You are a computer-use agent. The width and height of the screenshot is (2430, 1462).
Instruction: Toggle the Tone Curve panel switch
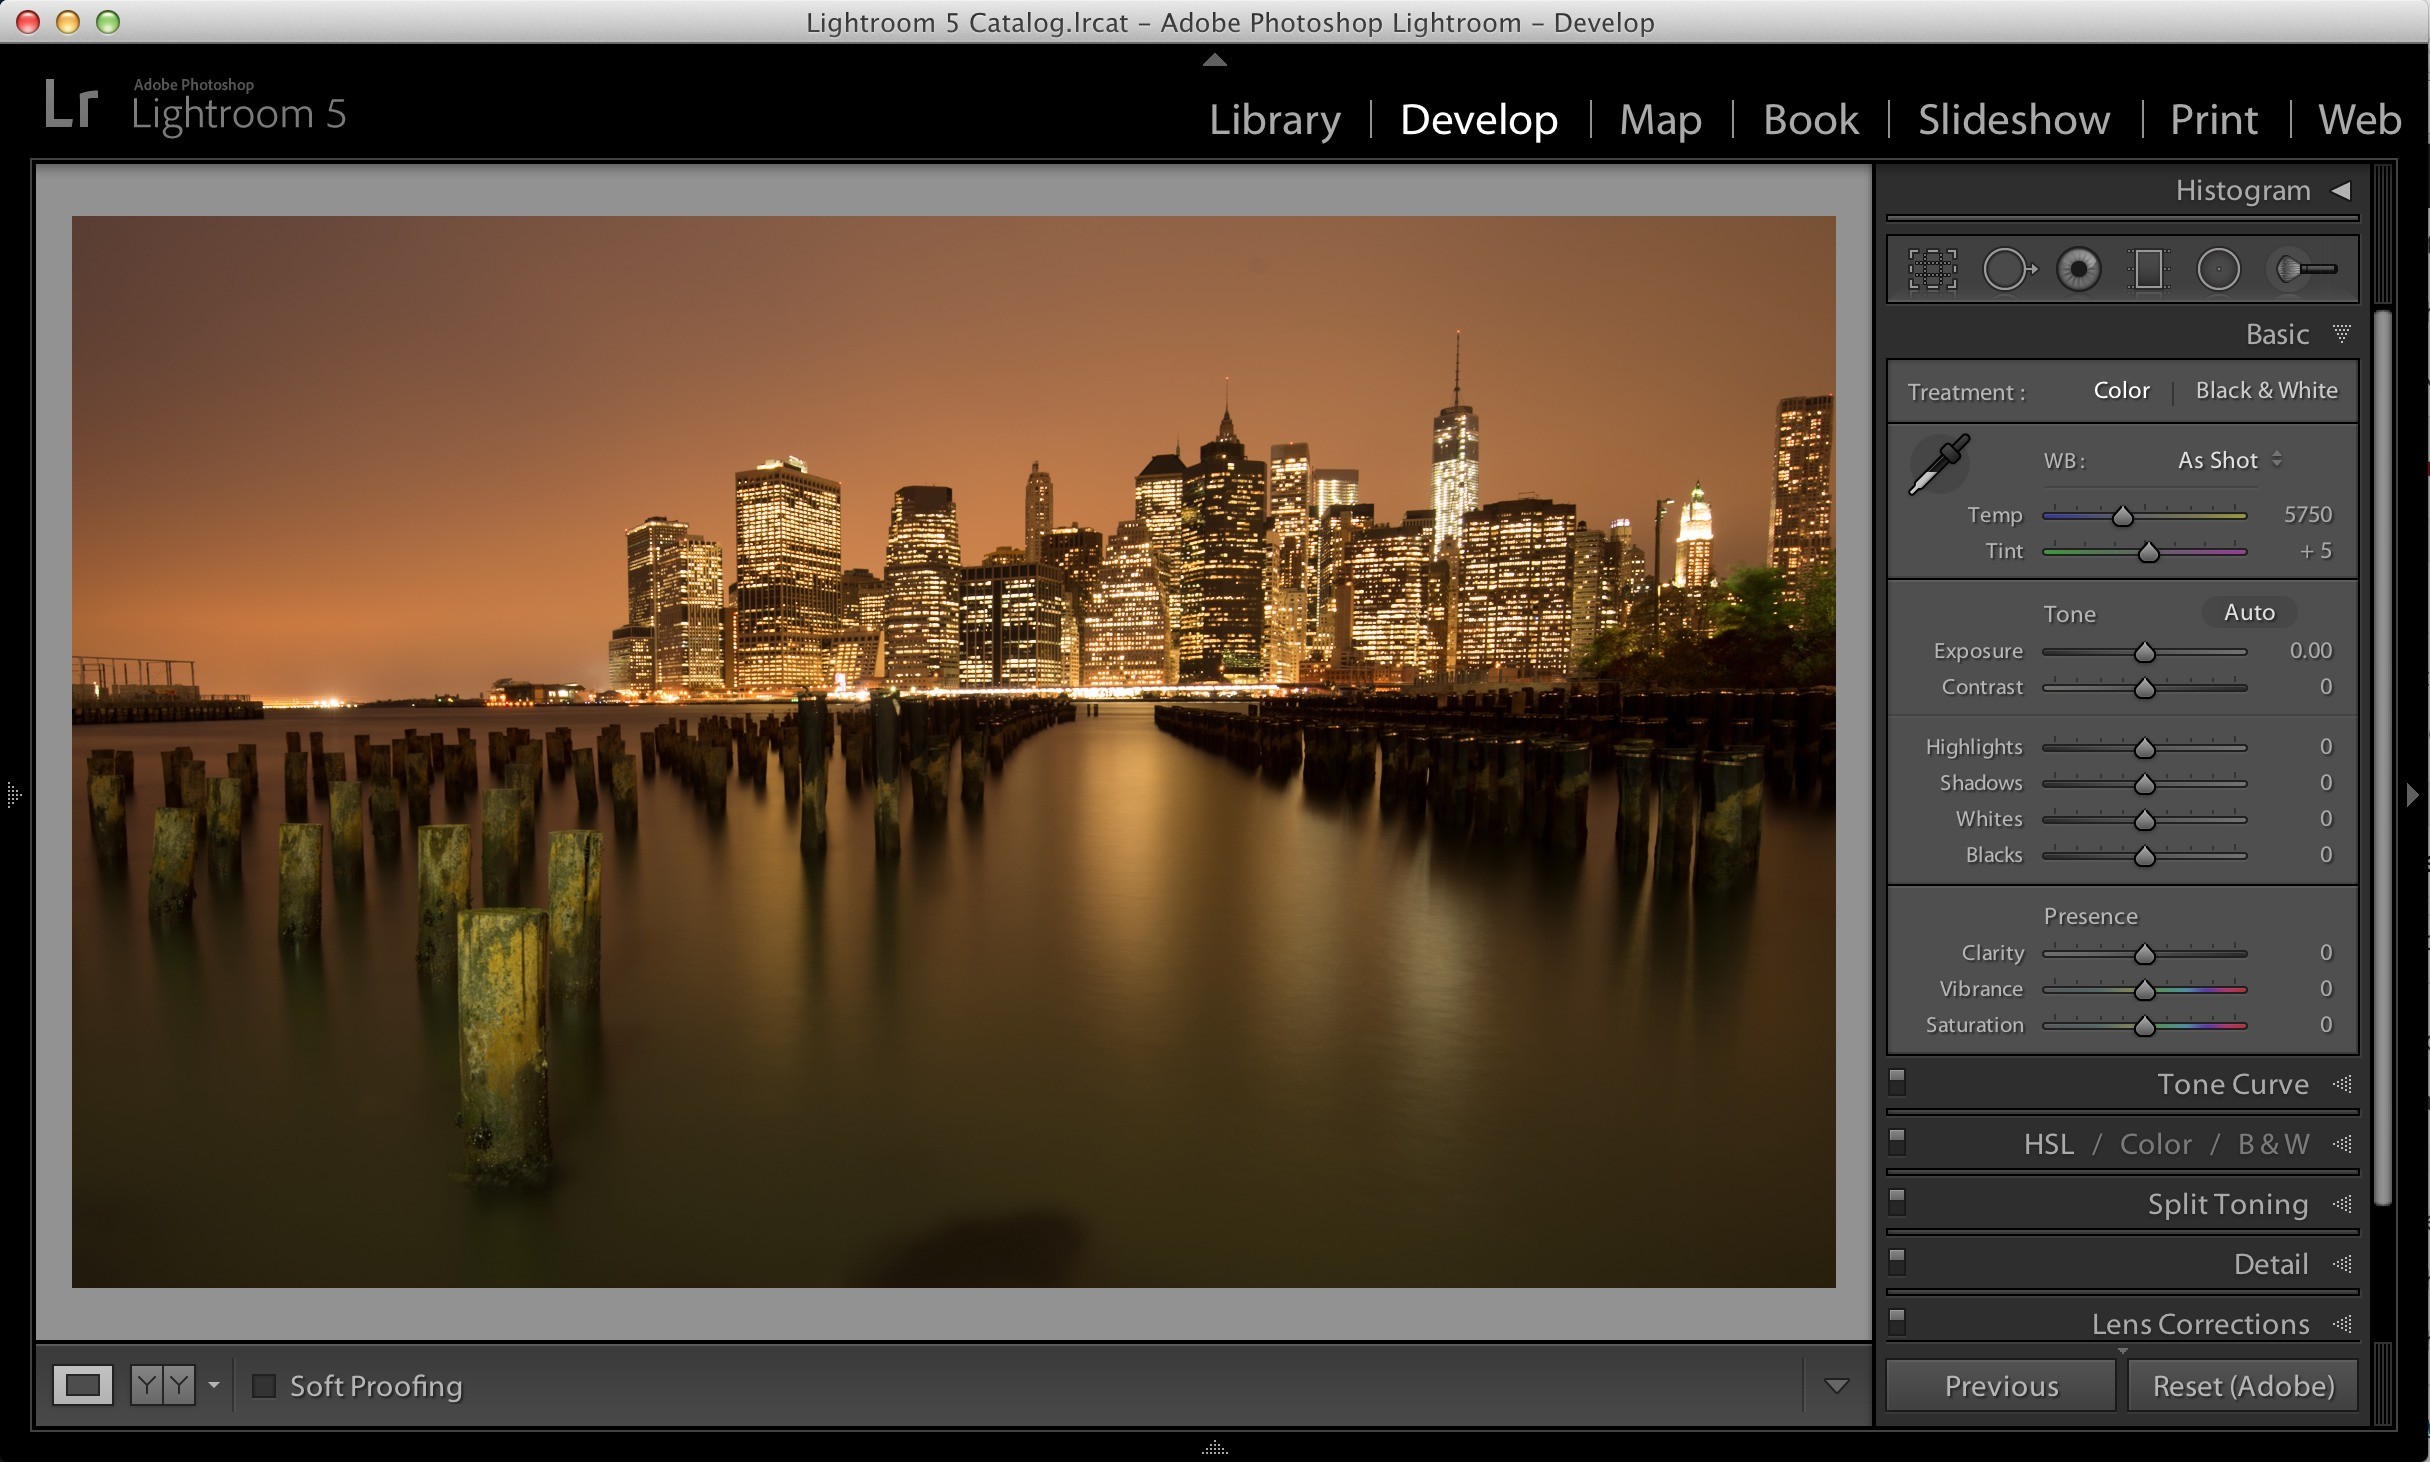(x=1897, y=1082)
